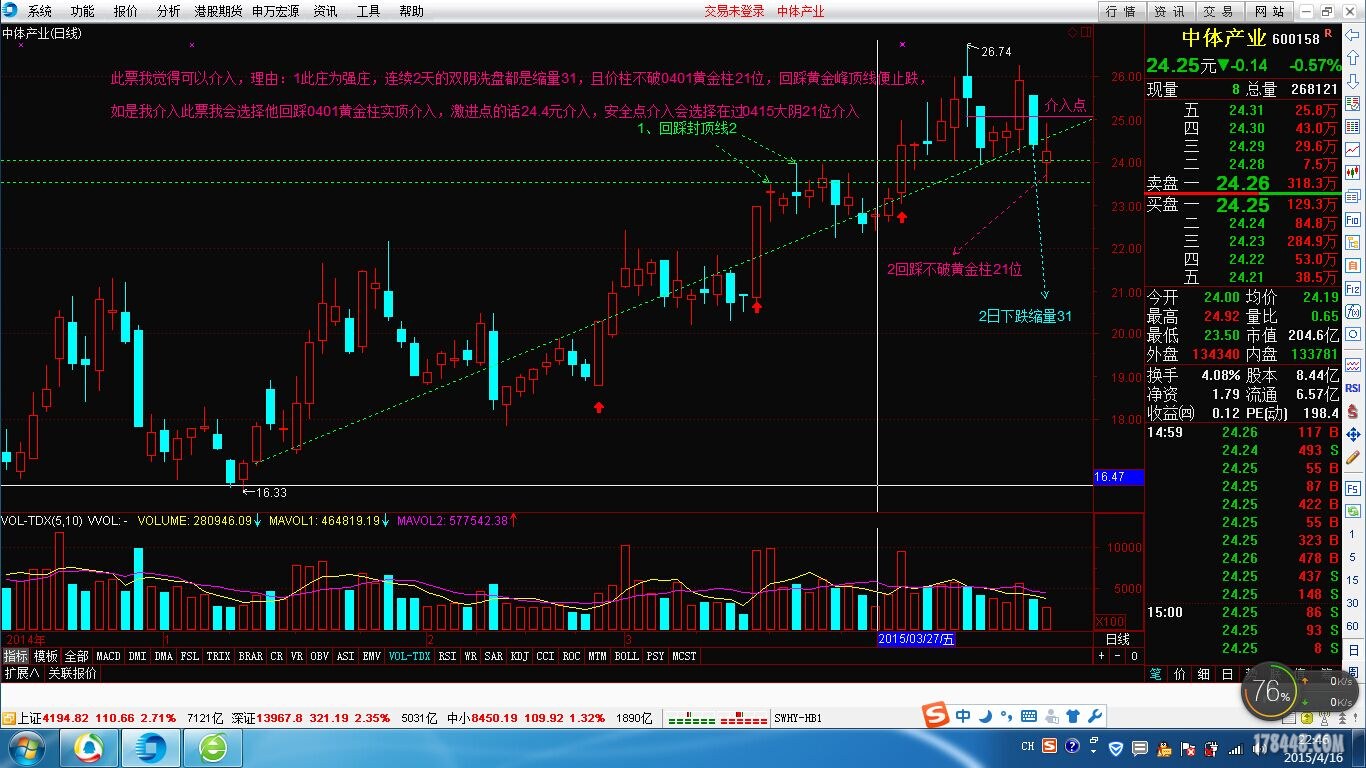Open the f(x) formula icon
Image resolution: width=1366 pixels, height=768 pixels.
point(1352,311)
